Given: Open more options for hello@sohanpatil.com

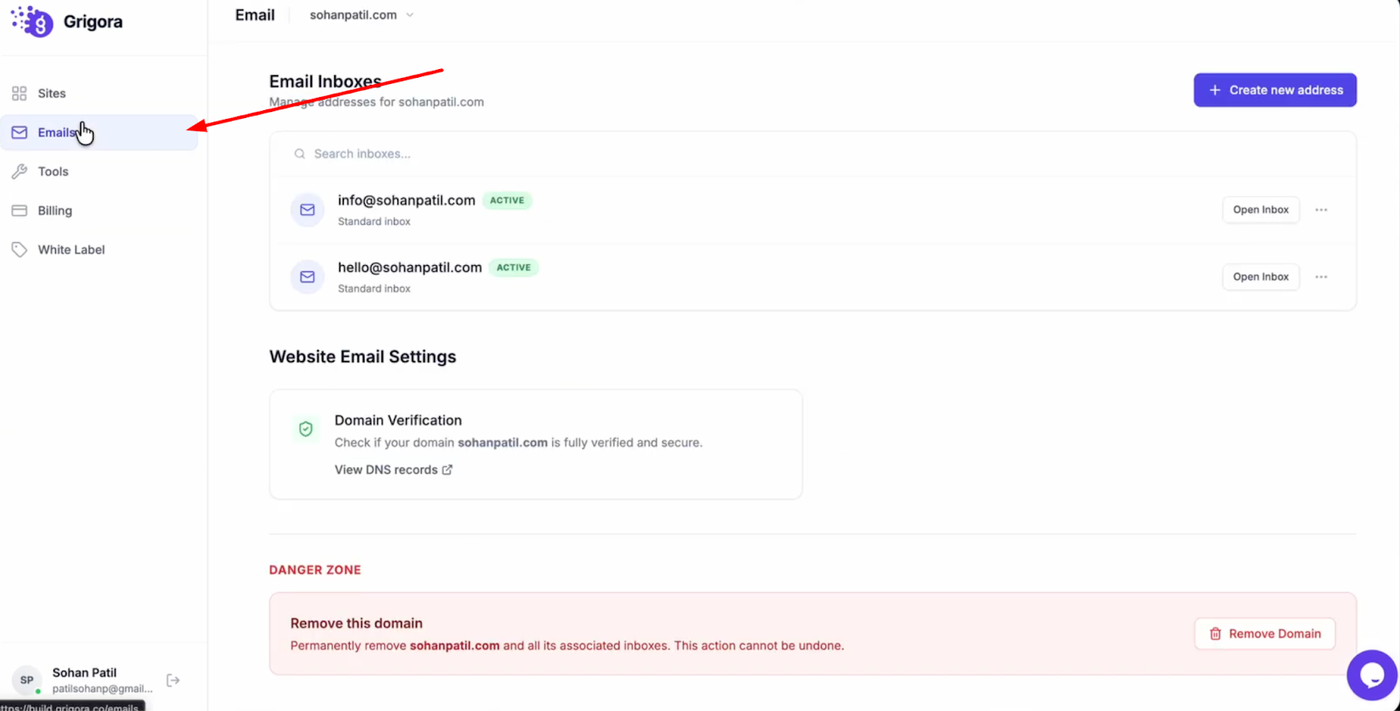Looking at the screenshot, I should (x=1321, y=277).
